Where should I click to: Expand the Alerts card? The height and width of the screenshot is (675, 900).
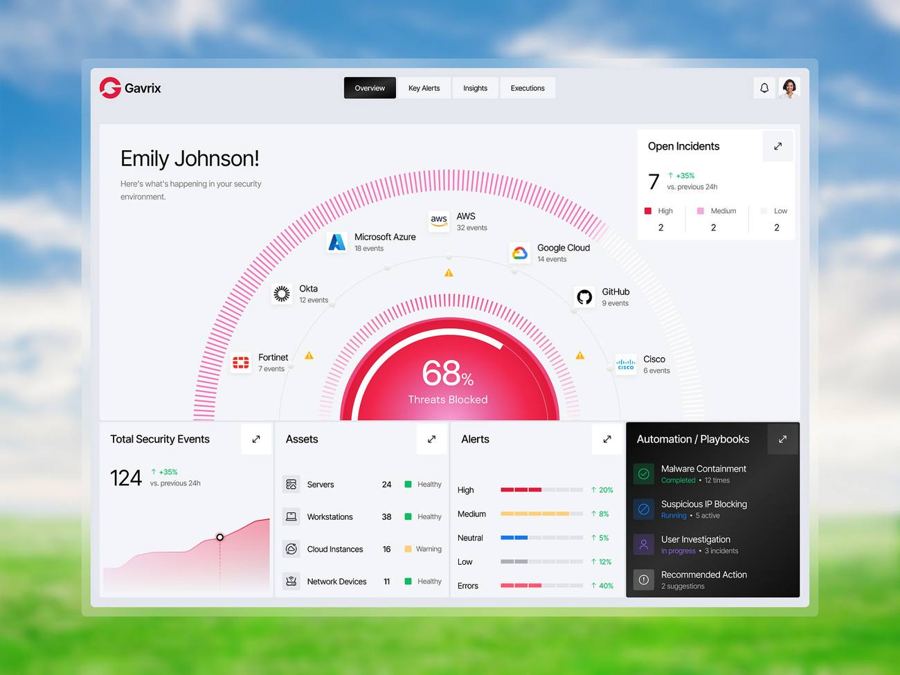pyautogui.click(x=607, y=439)
